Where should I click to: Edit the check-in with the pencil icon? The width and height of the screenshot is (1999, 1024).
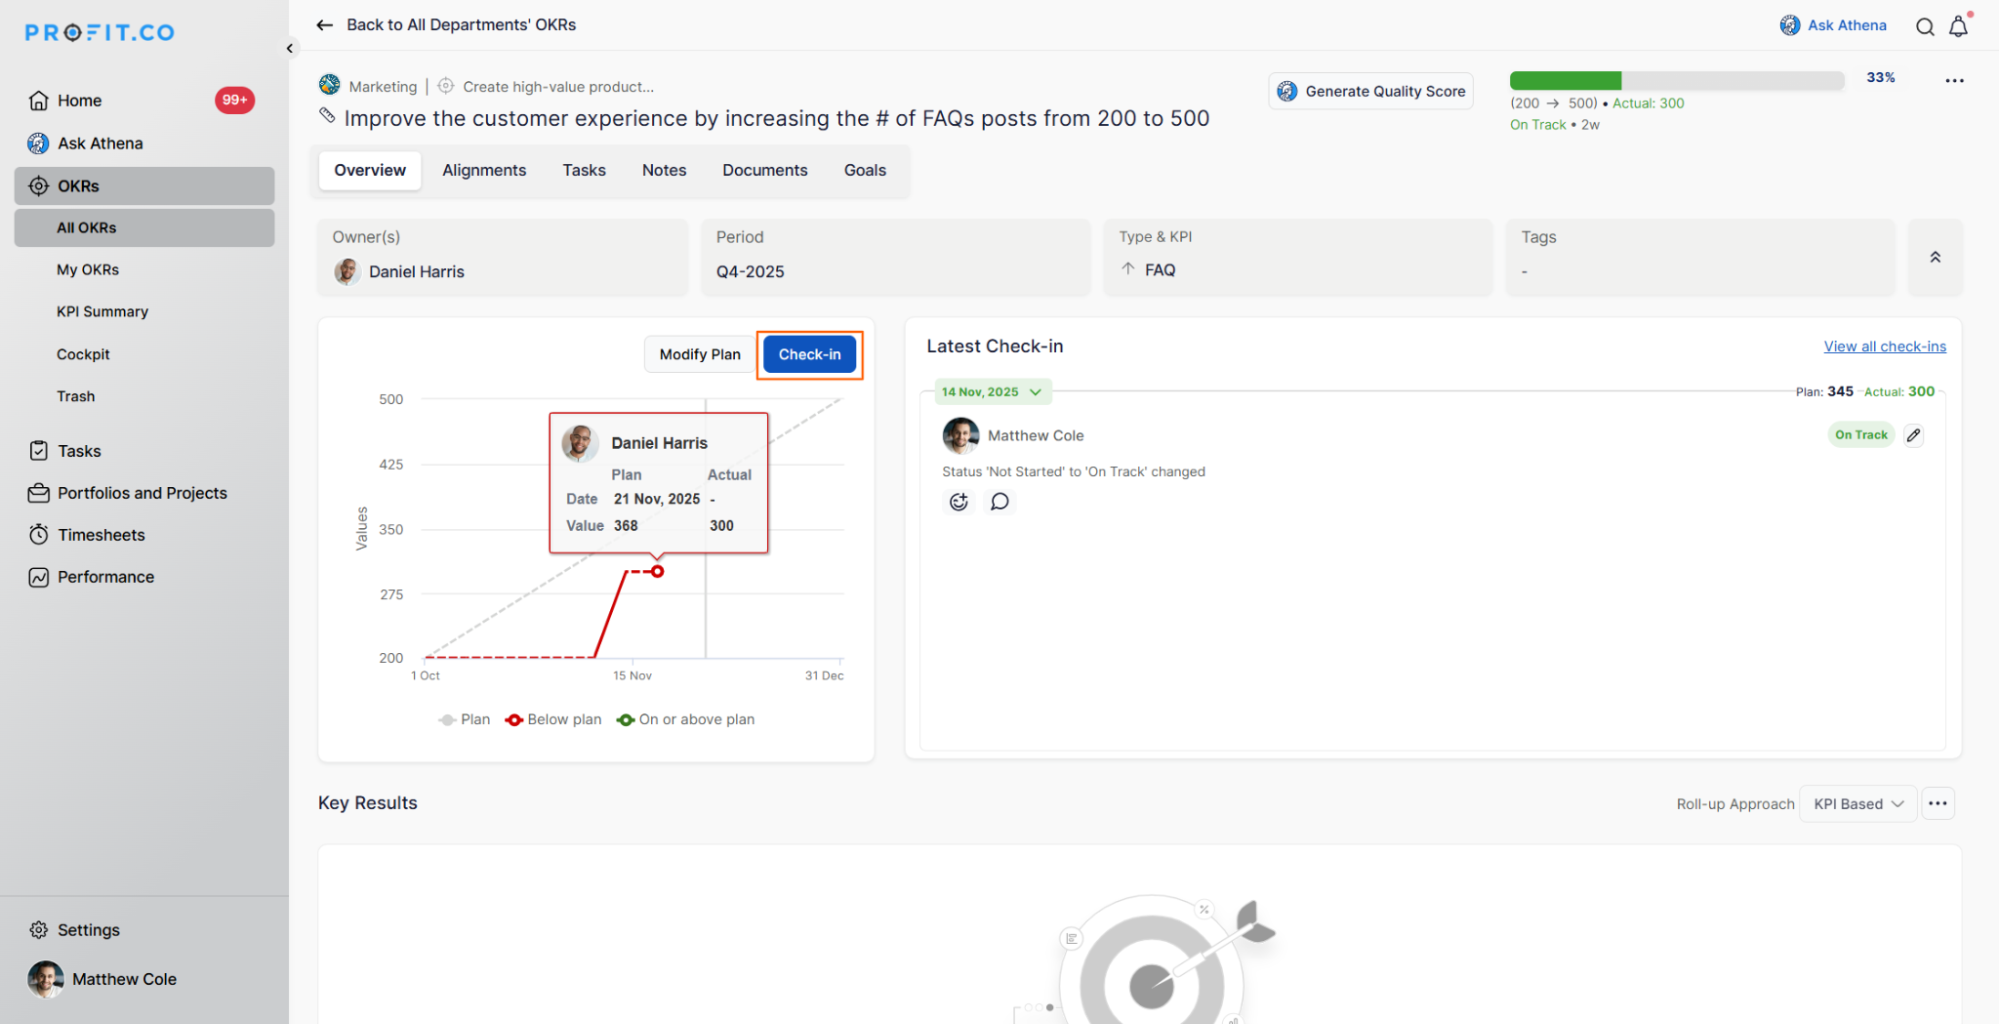click(1913, 435)
